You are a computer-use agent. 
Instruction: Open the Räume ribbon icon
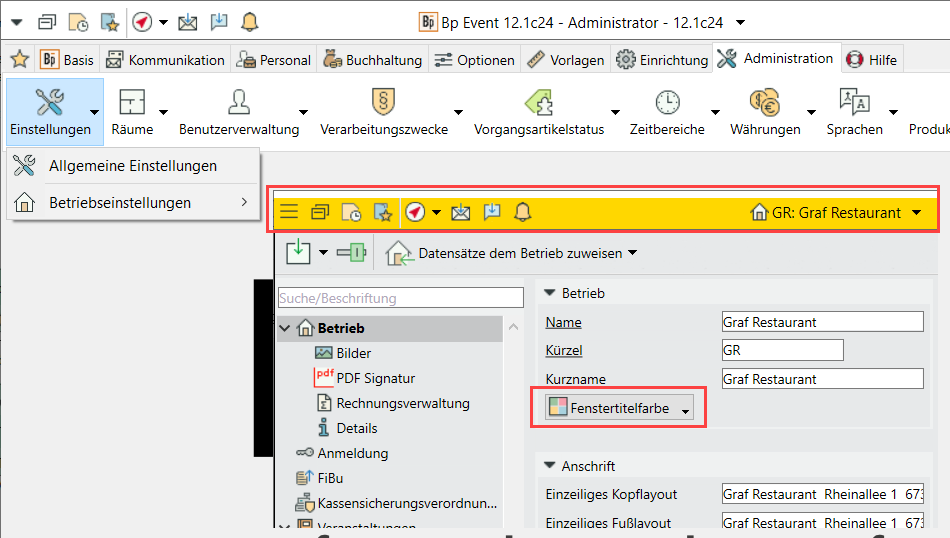click(x=132, y=102)
